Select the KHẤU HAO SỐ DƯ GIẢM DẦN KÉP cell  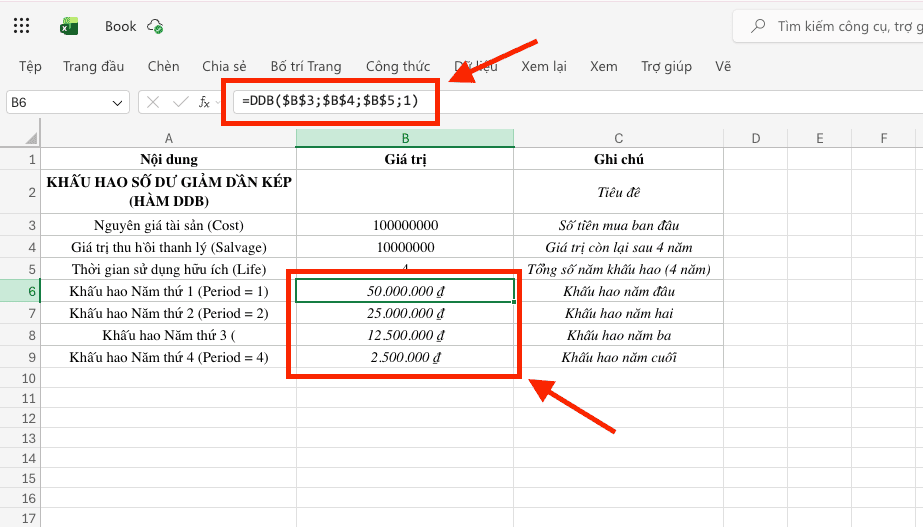168,192
